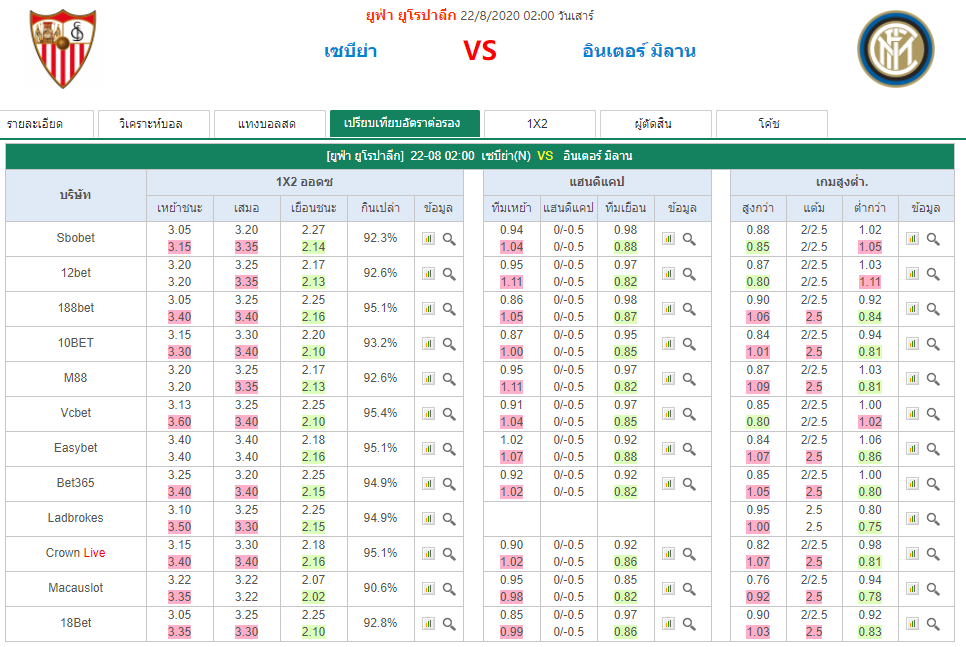966x647 pixels.
Task: Open Sbobet 1X2 odds chart icon
Action: pos(428,238)
